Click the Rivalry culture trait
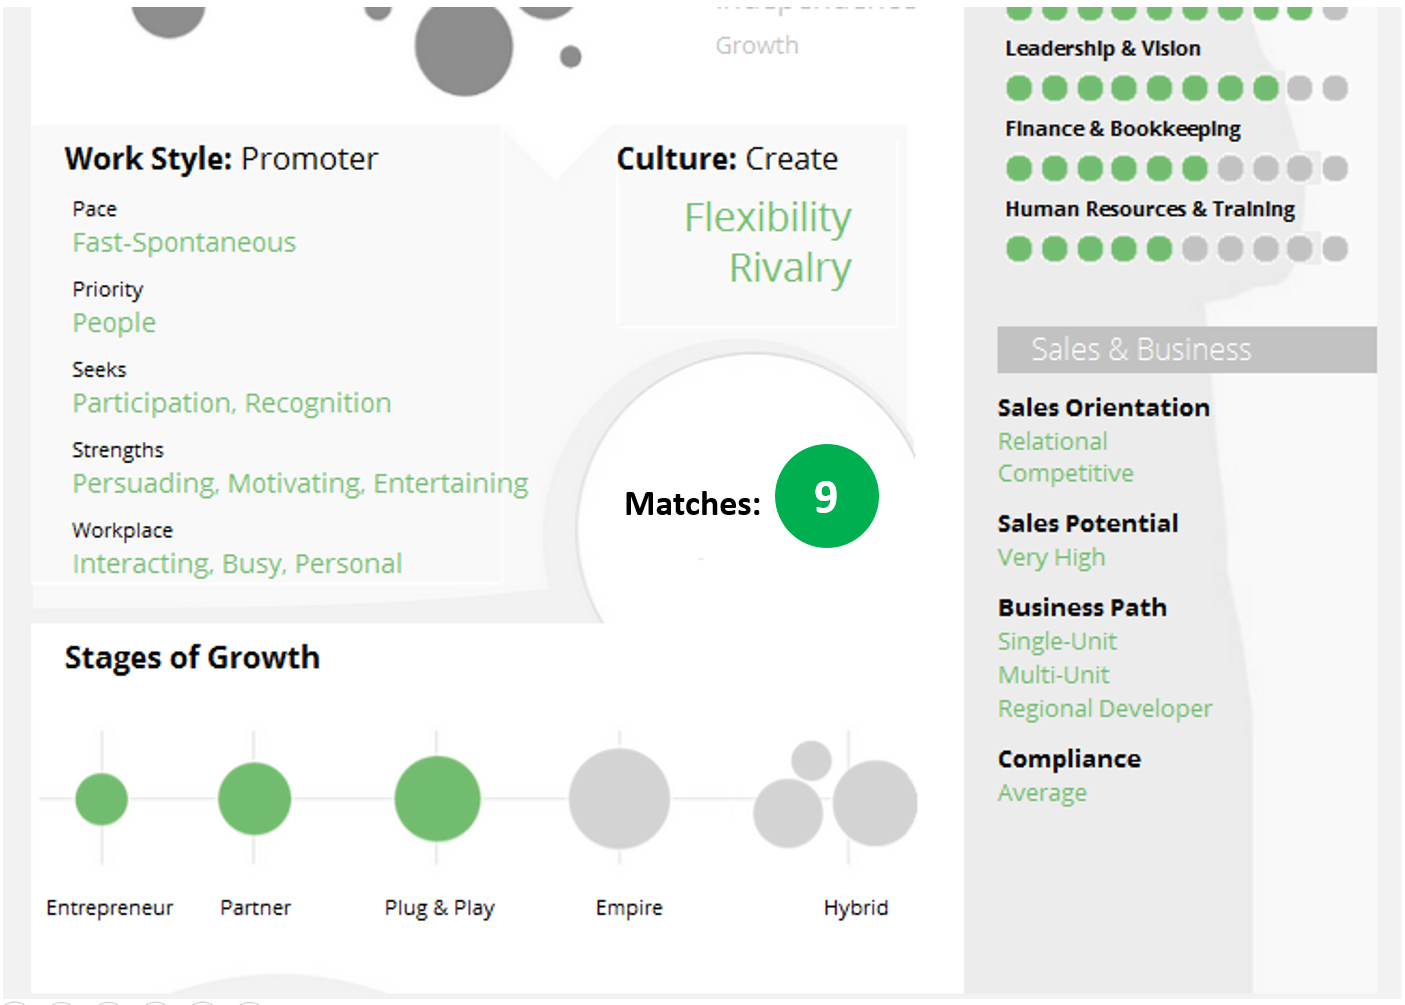 coord(789,268)
